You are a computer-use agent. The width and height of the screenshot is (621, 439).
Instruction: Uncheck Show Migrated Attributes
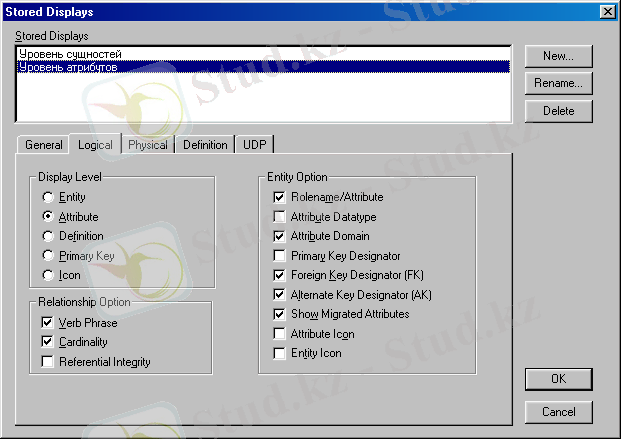tap(279, 314)
